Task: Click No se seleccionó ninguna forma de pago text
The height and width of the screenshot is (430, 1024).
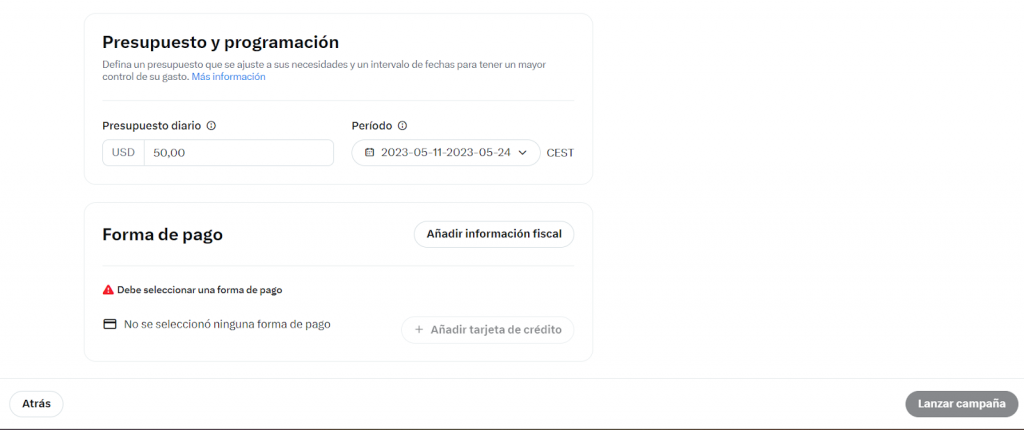Action: pos(227,324)
